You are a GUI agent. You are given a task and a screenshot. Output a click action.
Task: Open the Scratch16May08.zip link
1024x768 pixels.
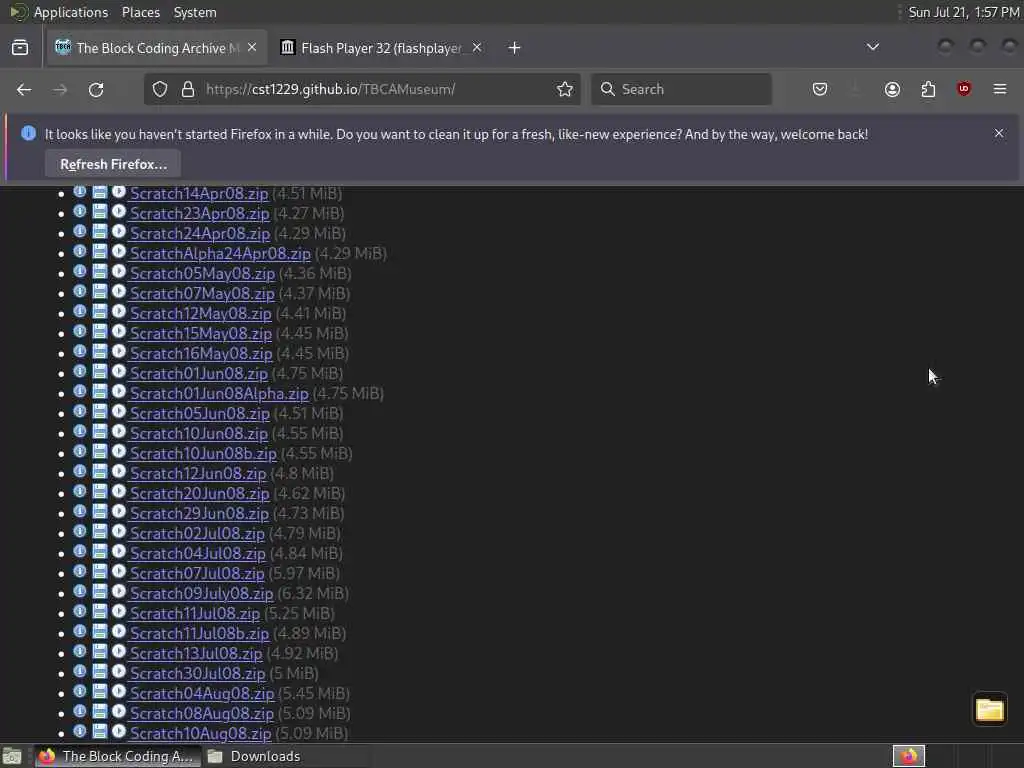[x=201, y=353]
